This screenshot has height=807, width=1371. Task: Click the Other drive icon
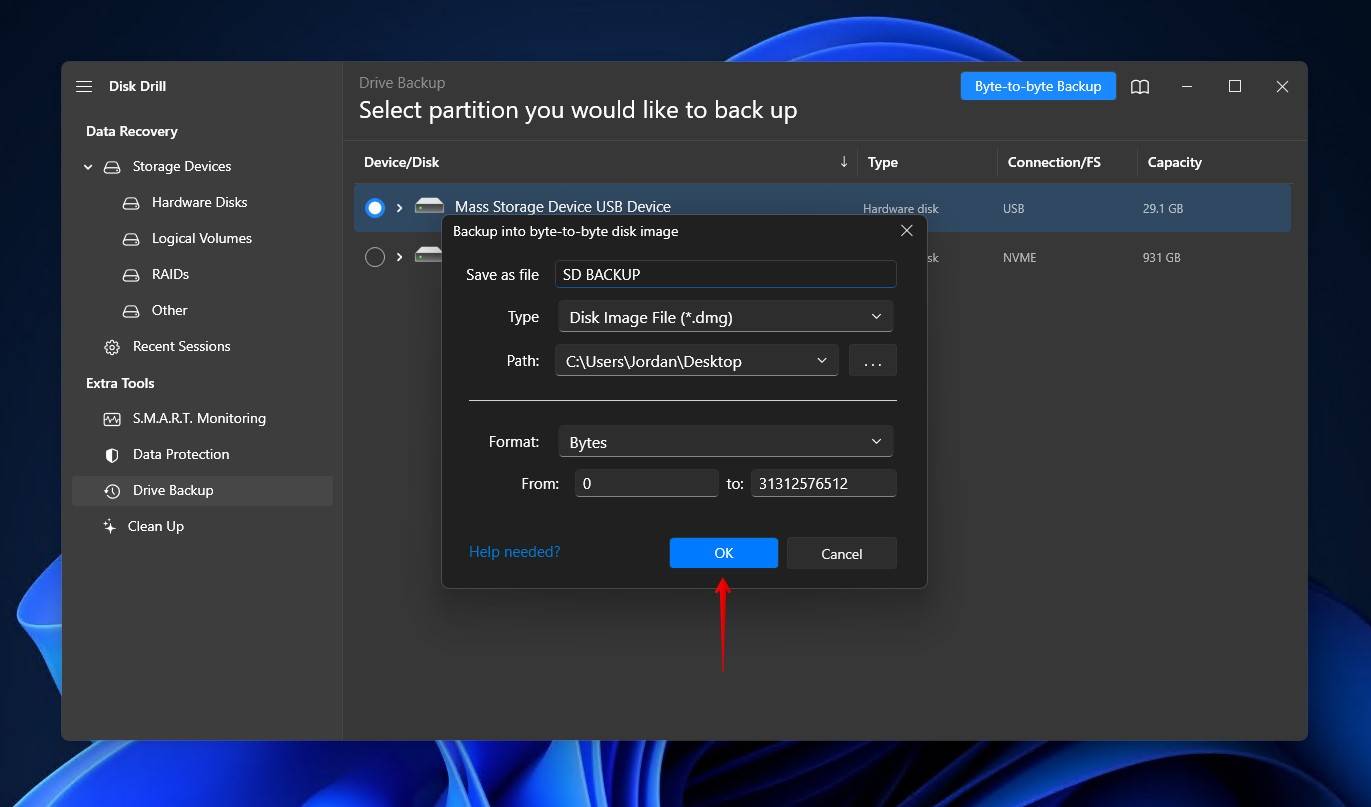pyautogui.click(x=131, y=311)
